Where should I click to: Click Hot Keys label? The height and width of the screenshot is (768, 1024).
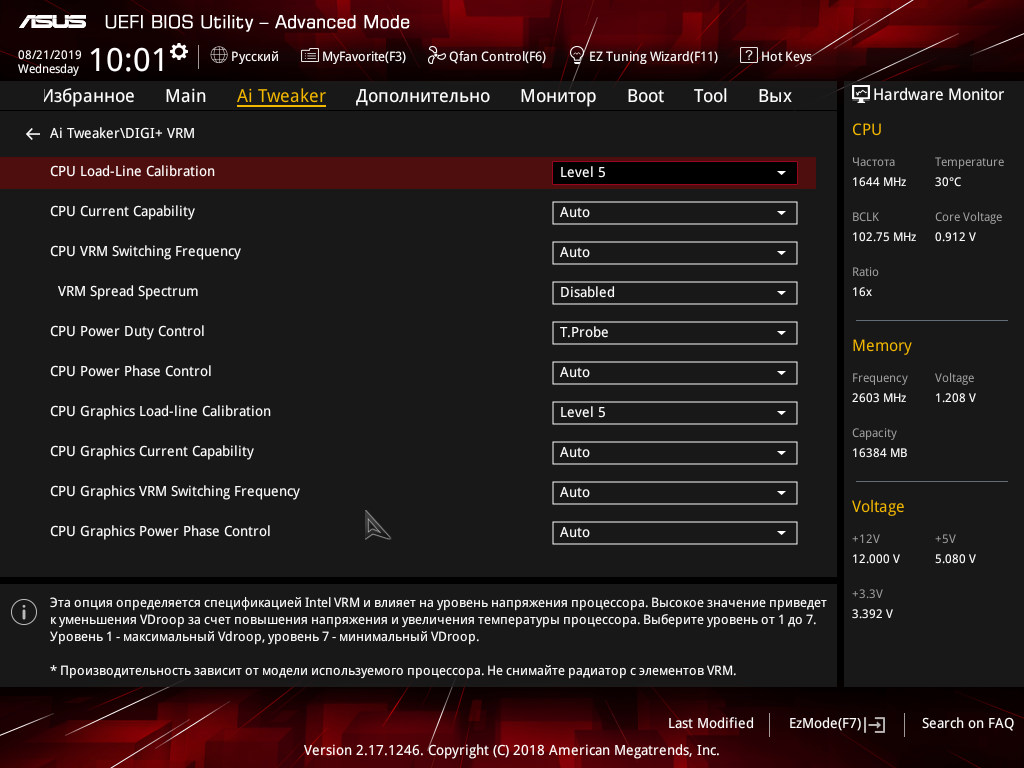click(786, 56)
